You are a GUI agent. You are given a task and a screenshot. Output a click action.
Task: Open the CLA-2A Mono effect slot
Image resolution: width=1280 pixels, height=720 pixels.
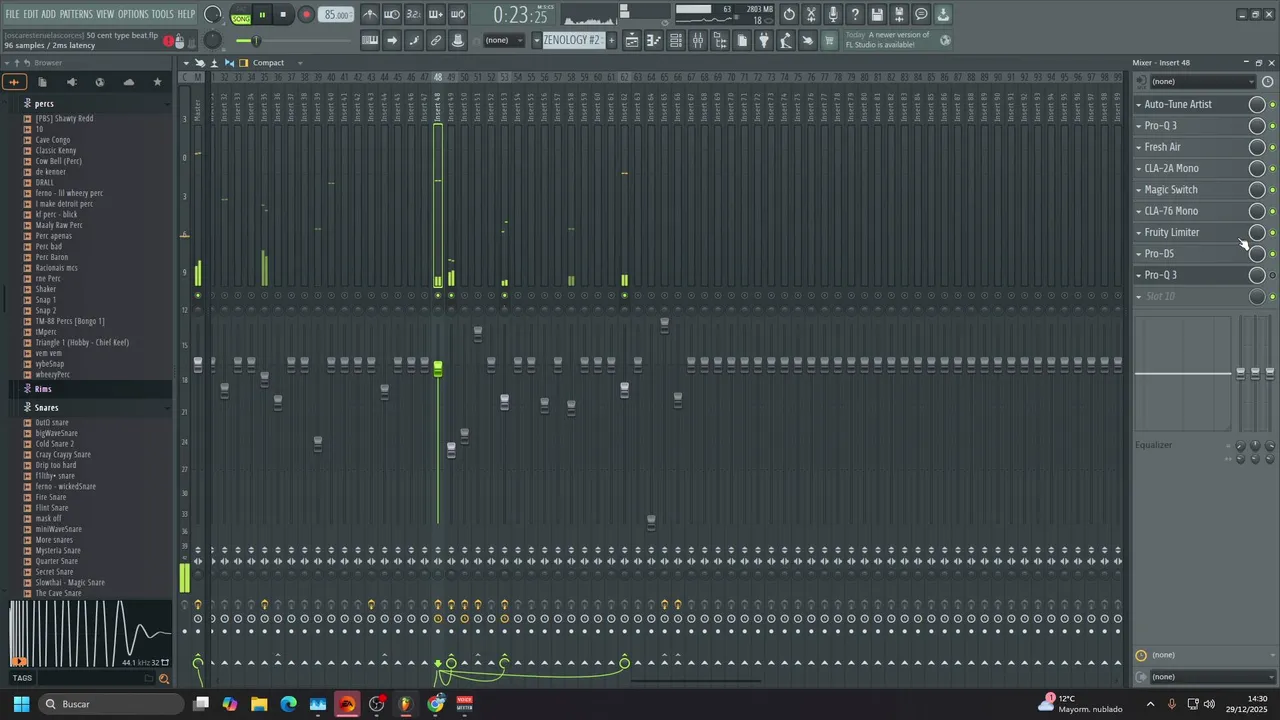pyautogui.click(x=1171, y=168)
